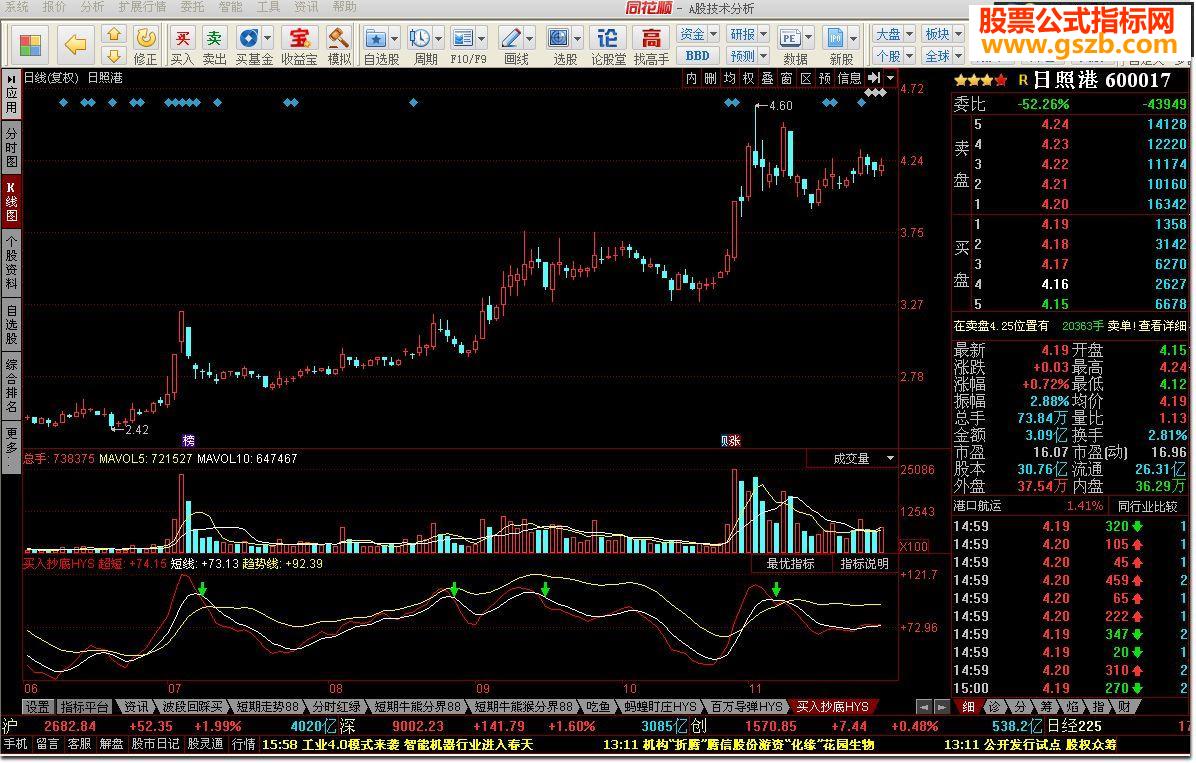Expand the 自选股 dropdown arrow
The height and width of the screenshot is (763, 1196).
[394, 37]
